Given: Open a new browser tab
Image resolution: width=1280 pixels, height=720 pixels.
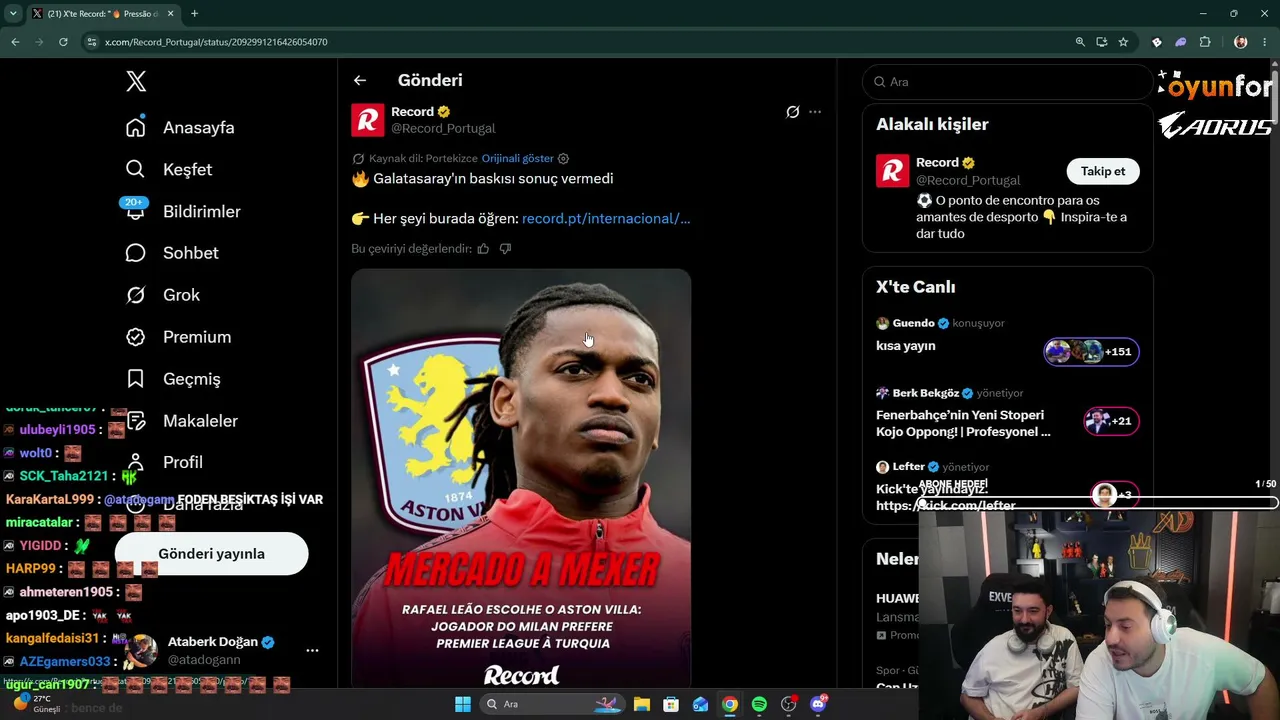Looking at the screenshot, I should pos(194,14).
